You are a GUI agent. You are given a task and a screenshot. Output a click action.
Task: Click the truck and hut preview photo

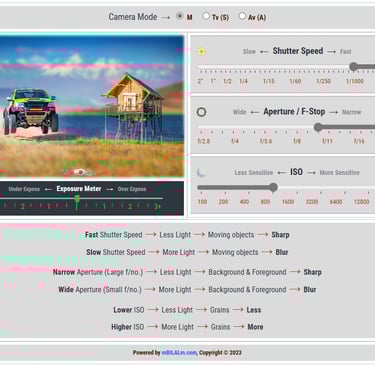(x=92, y=106)
